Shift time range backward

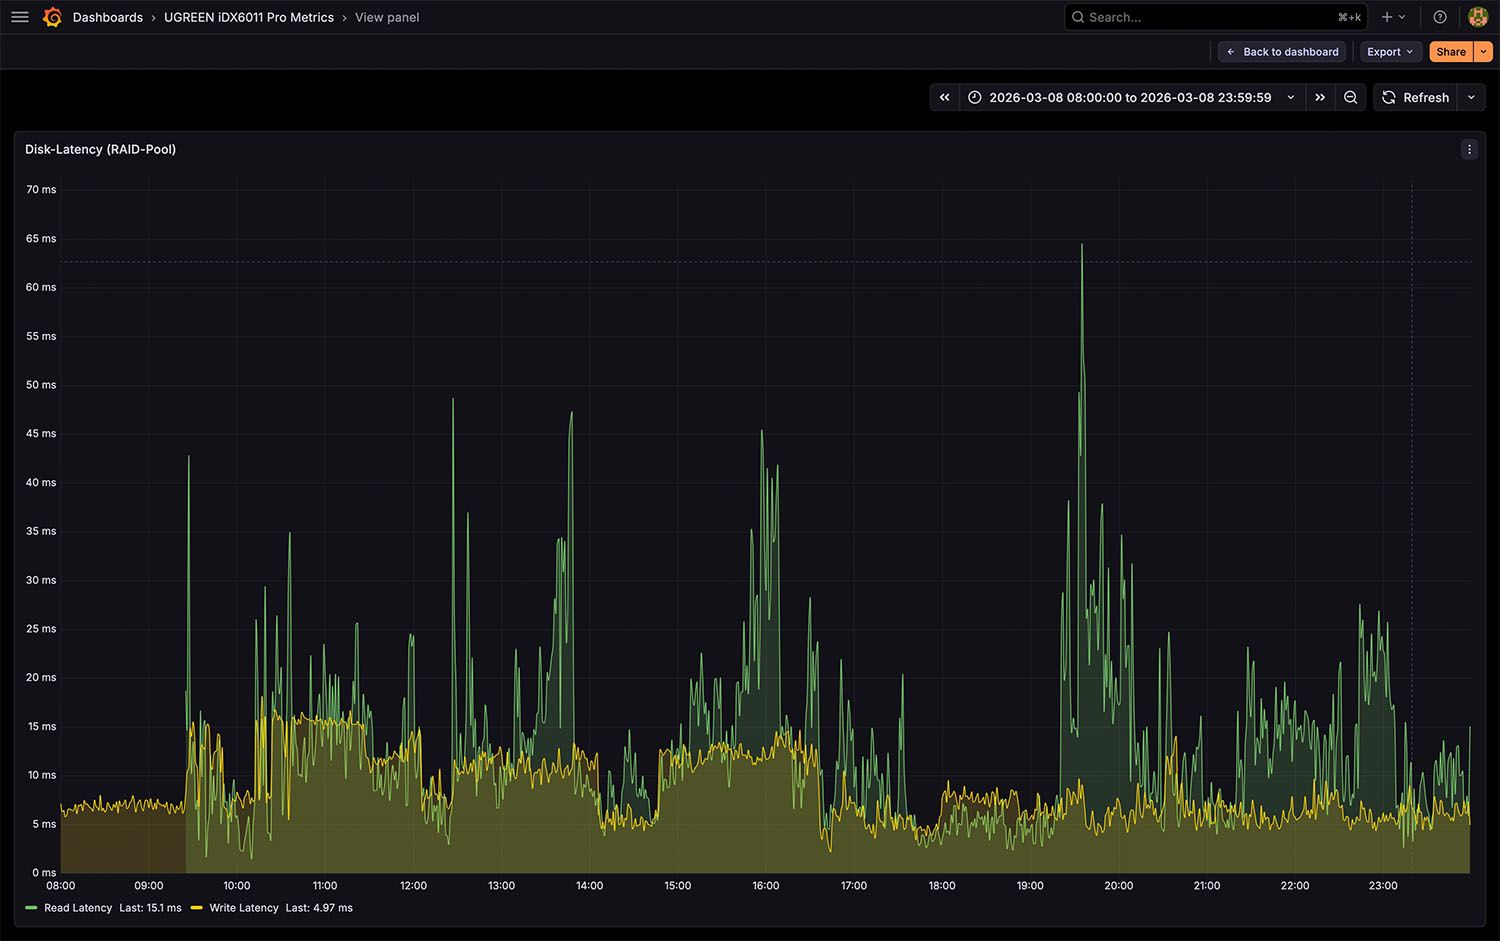click(944, 97)
